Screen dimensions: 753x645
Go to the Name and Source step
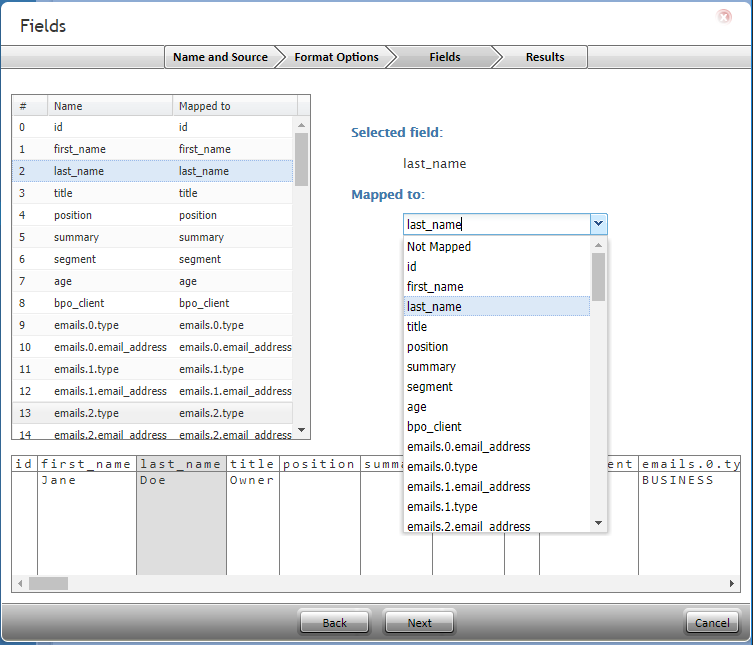tap(220, 57)
